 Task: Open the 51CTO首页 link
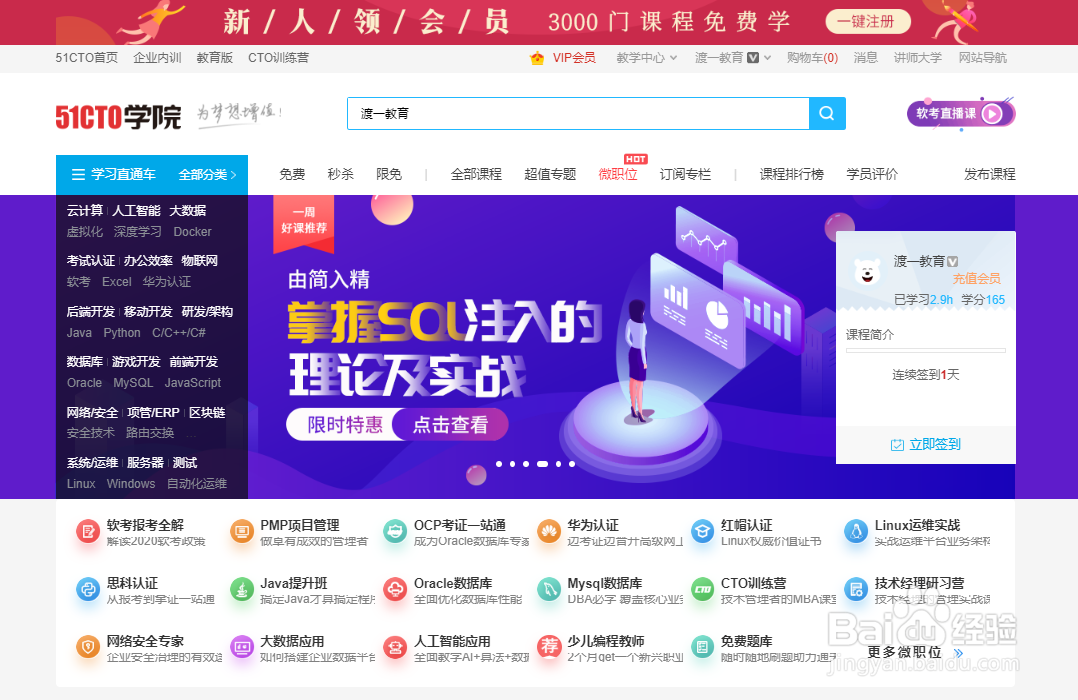click(87, 58)
